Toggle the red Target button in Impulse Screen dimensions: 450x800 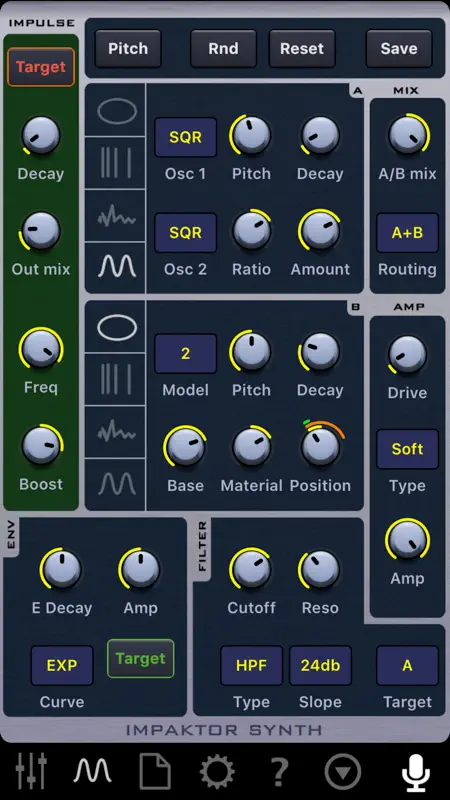[x=41, y=67]
